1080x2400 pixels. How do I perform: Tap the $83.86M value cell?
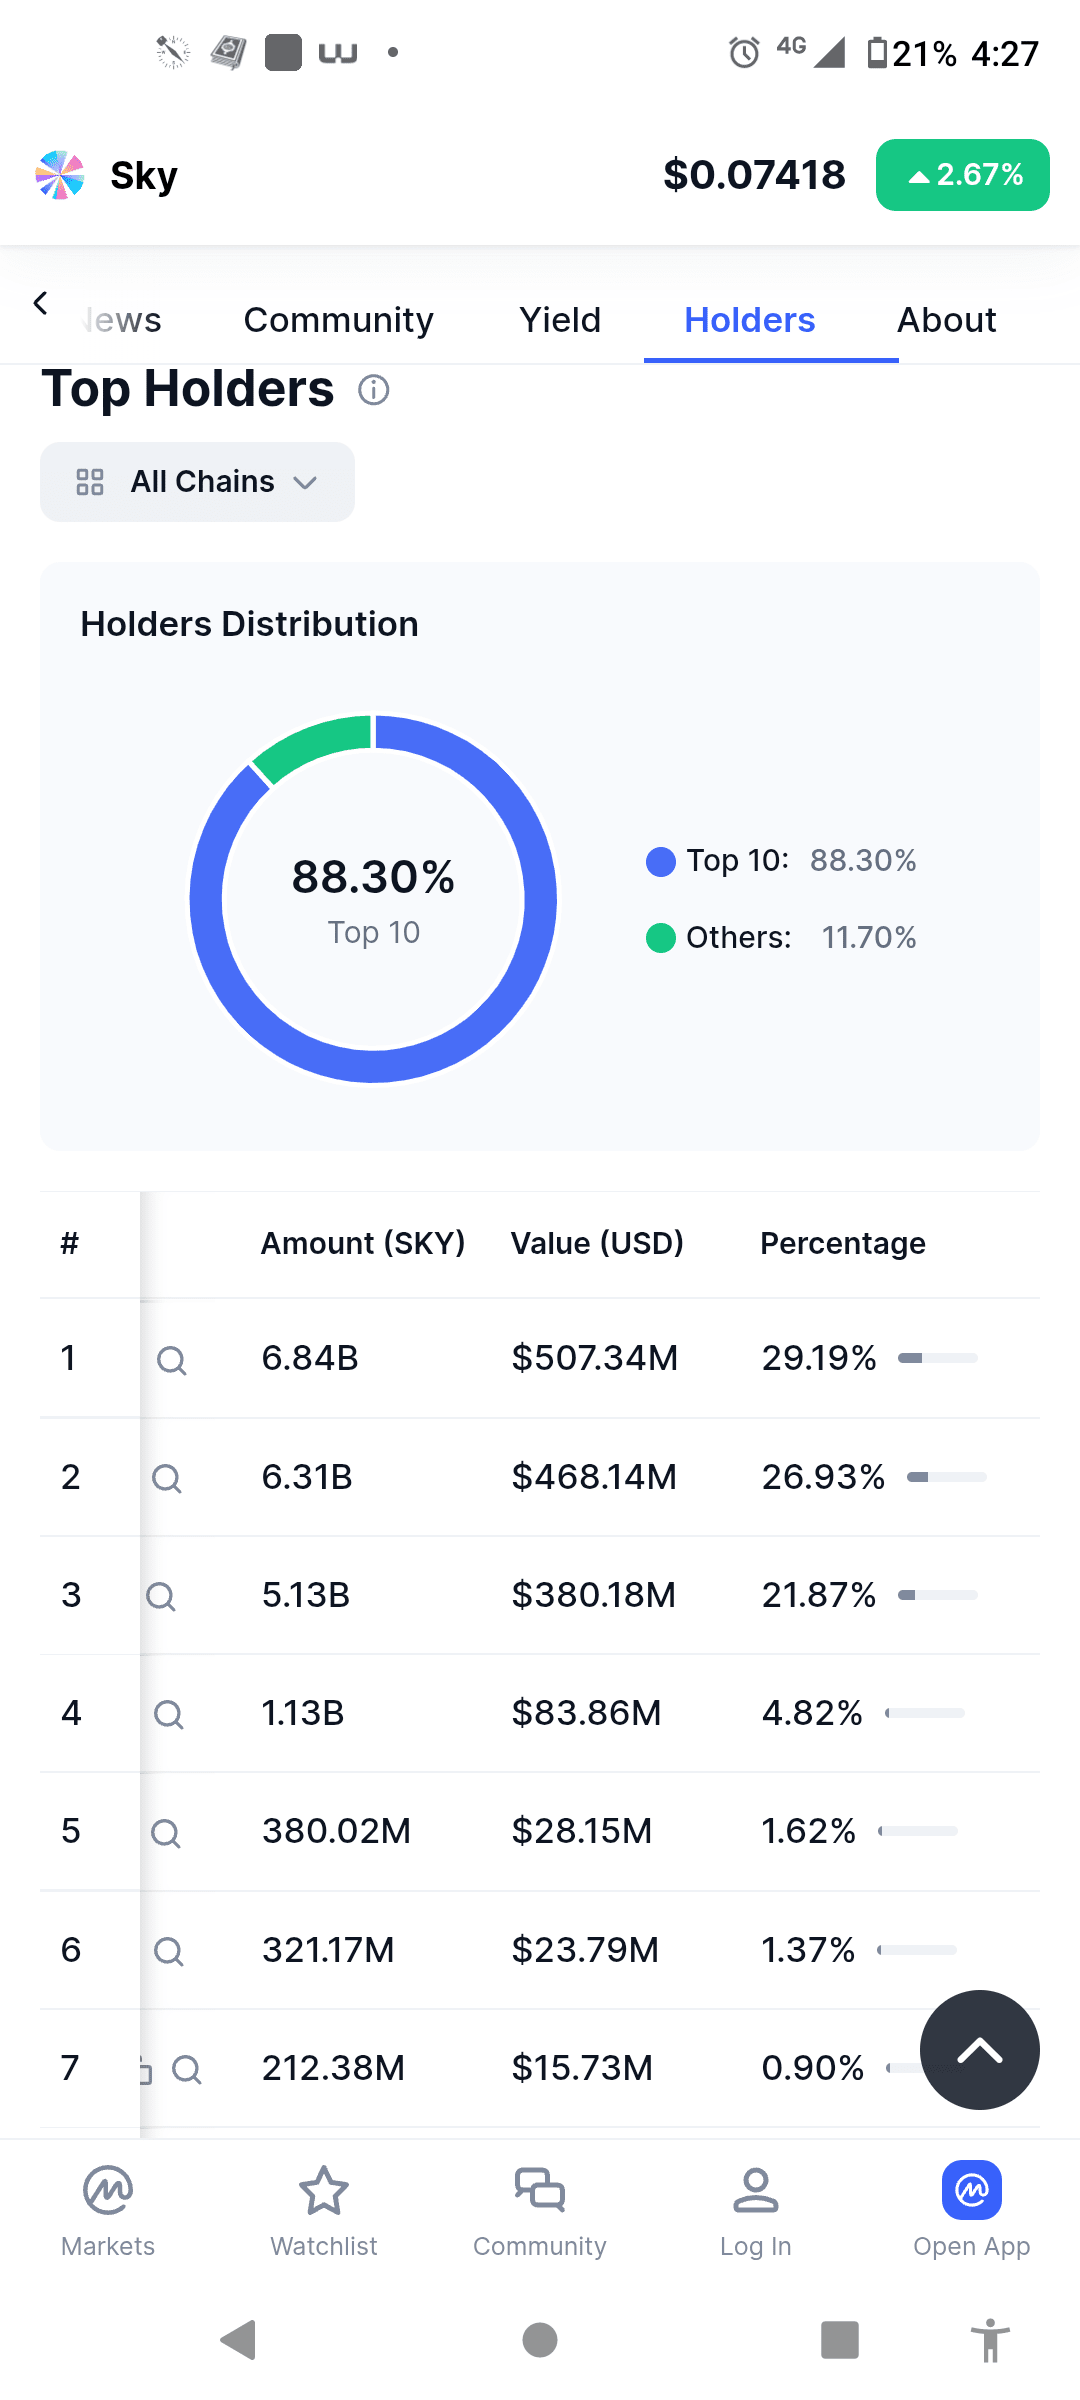click(587, 1713)
